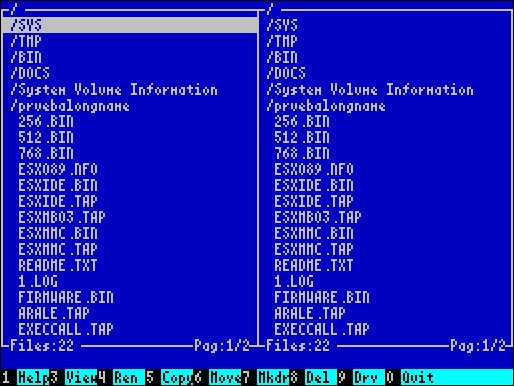Activate the Del command
Viewport: 514px width, 386px height.
pos(321,377)
